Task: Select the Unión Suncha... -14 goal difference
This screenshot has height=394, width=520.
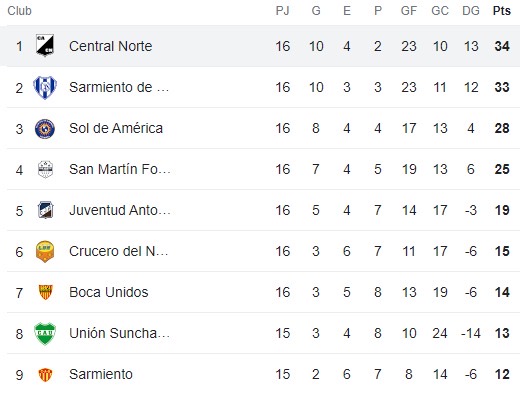Action: (470, 333)
